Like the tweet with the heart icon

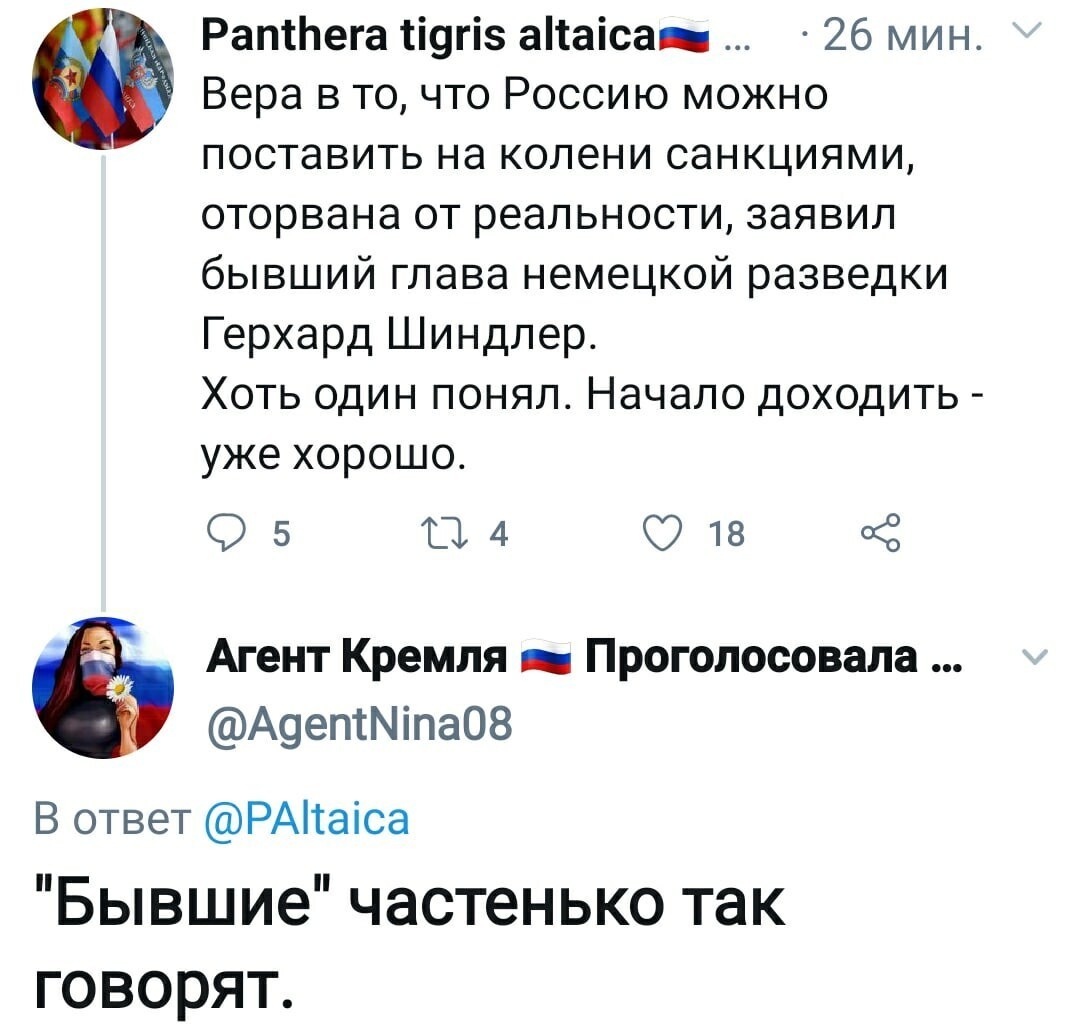663,534
